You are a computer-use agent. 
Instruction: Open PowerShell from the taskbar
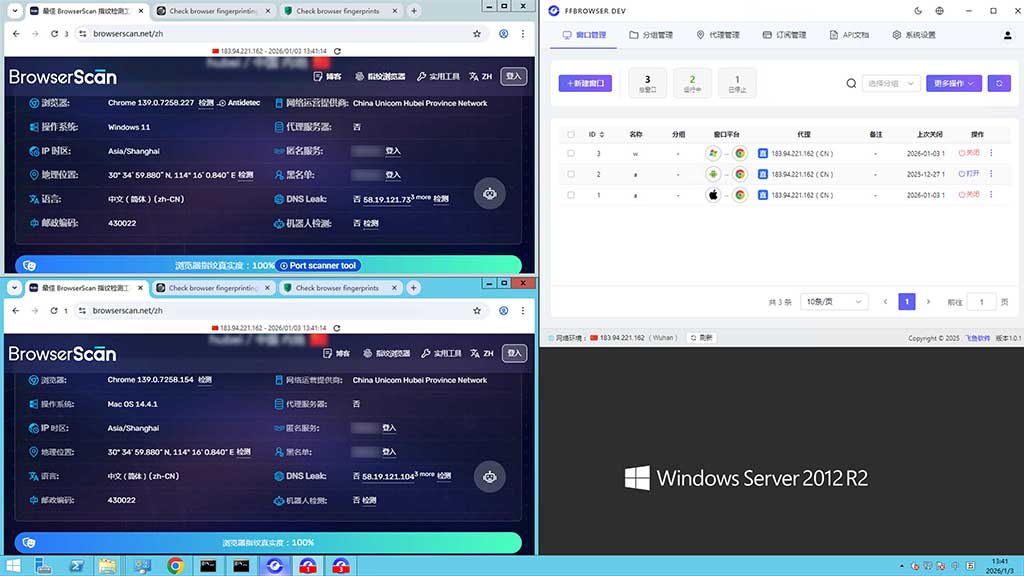coord(76,566)
